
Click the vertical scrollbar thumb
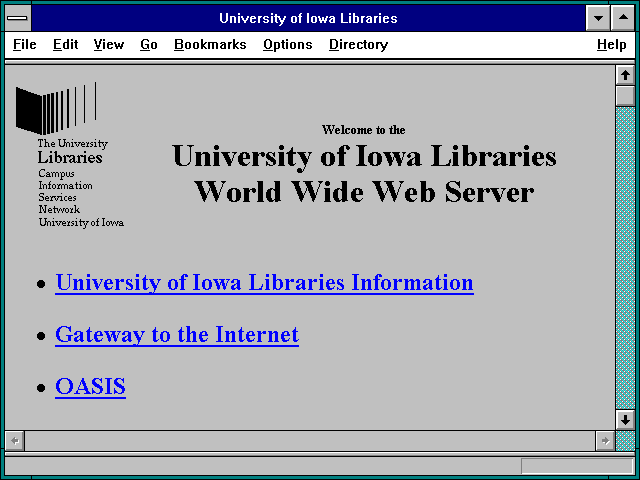tap(625, 96)
